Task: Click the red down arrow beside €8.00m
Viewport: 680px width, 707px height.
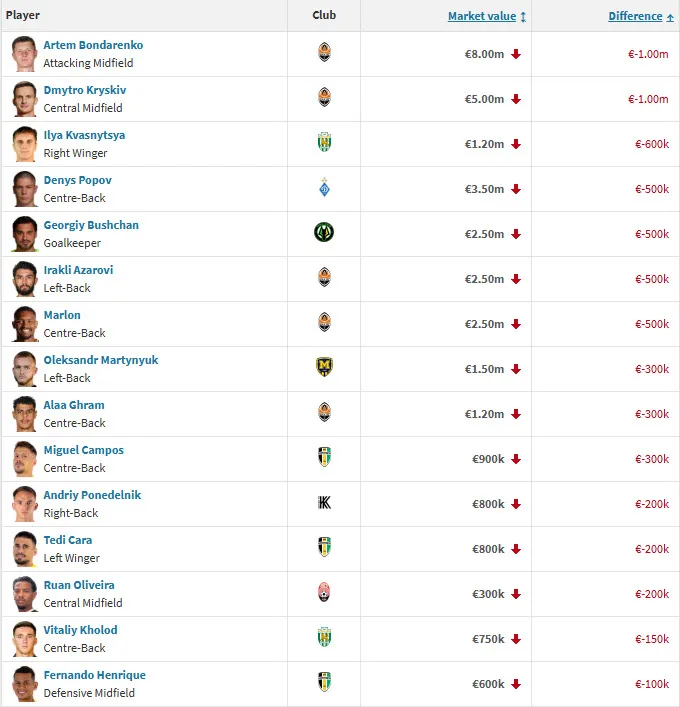Action: [x=516, y=54]
